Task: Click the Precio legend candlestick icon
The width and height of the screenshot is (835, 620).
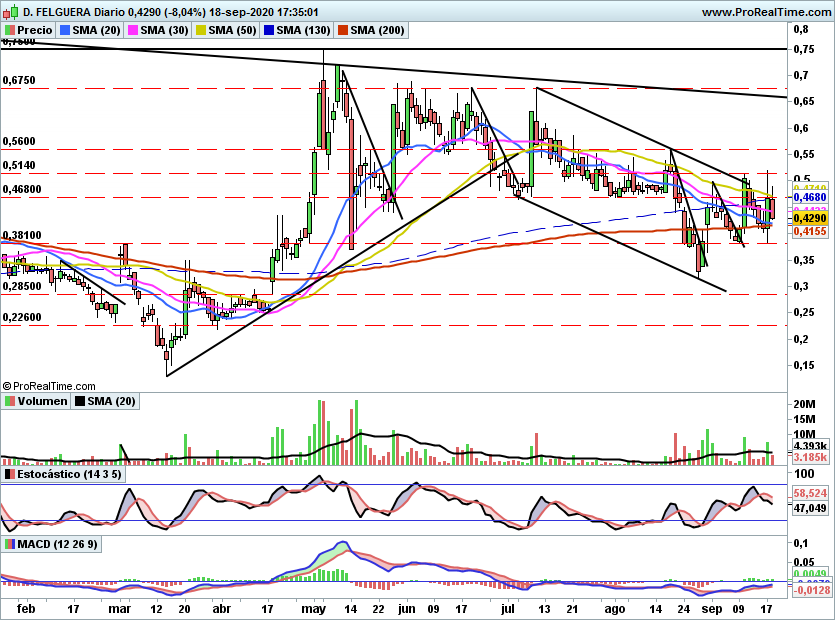Action: pyautogui.click(x=9, y=30)
